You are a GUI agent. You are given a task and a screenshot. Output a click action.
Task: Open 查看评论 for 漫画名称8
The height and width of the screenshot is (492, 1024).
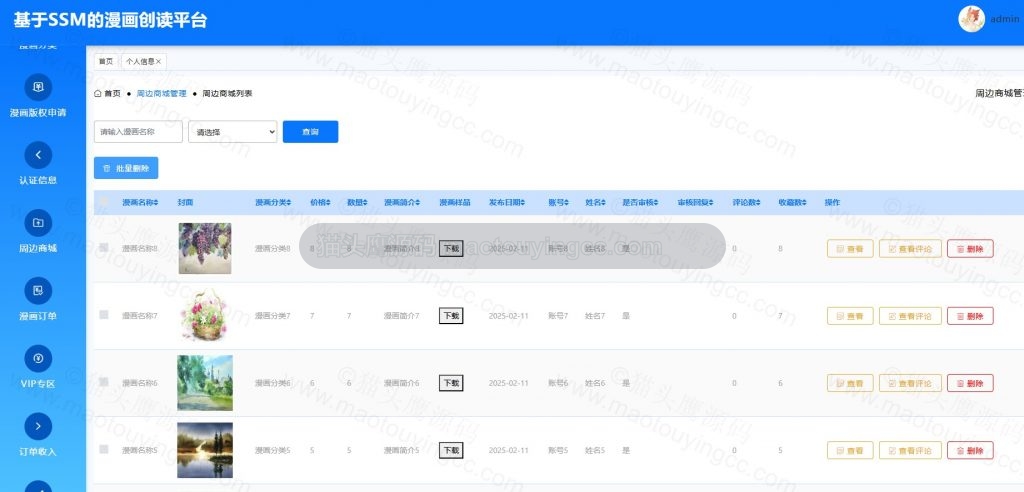click(910, 248)
